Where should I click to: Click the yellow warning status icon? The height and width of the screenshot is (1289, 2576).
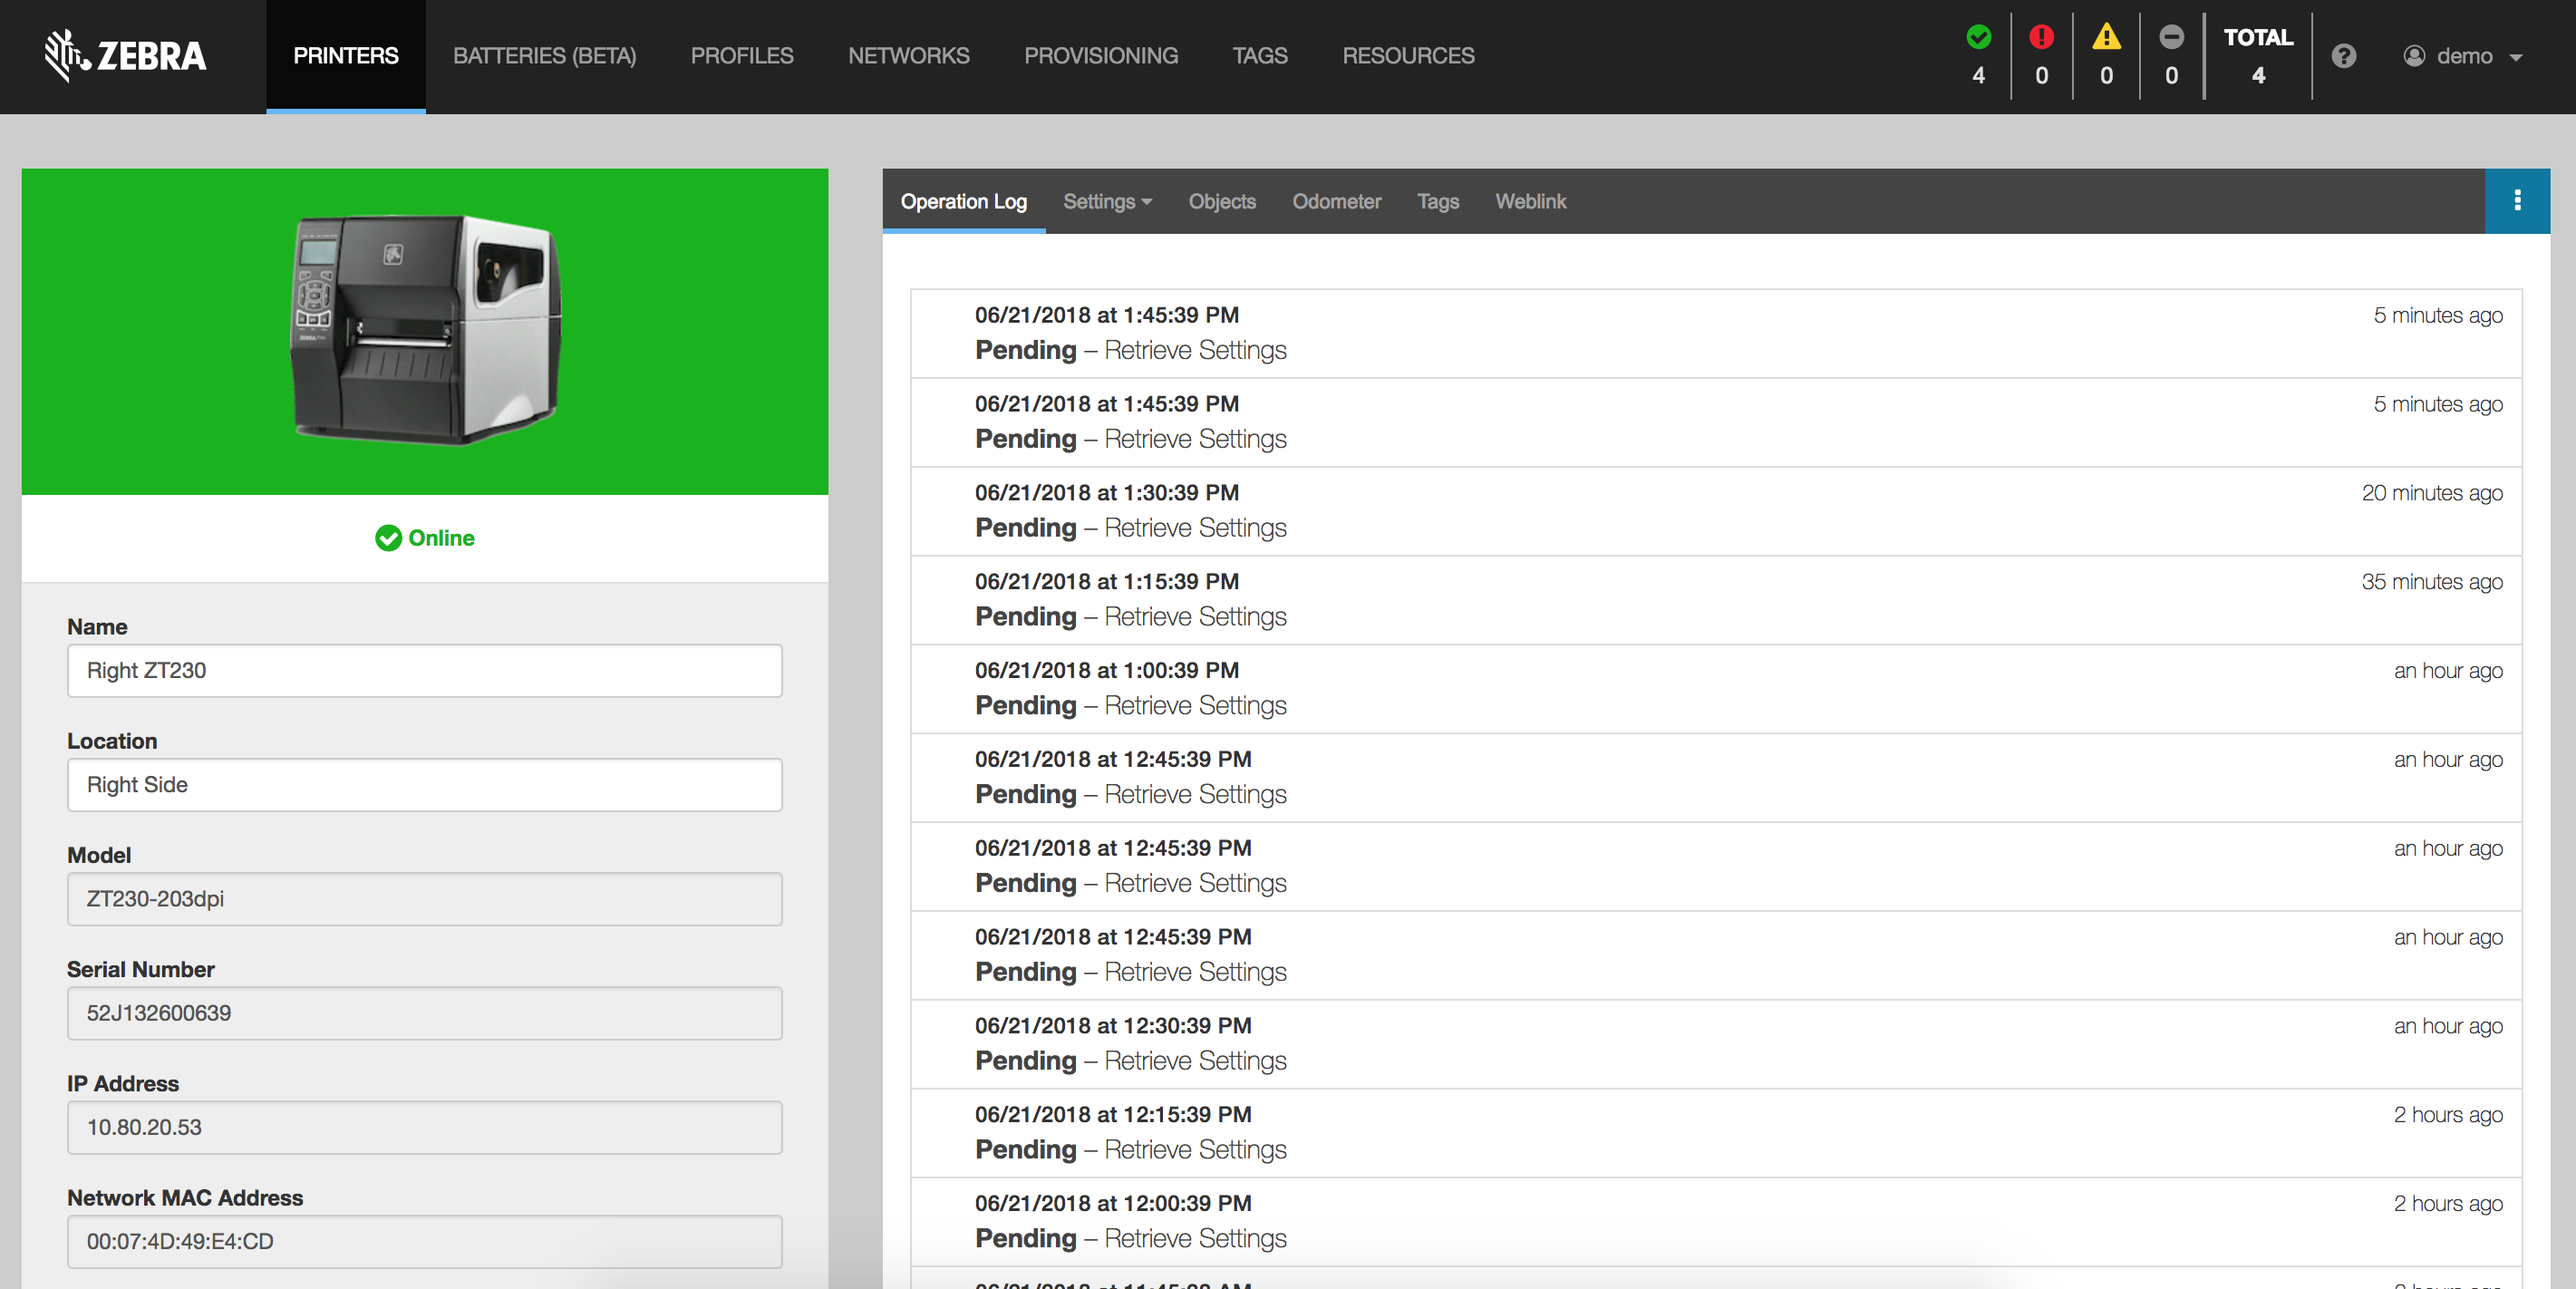pos(2106,37)
